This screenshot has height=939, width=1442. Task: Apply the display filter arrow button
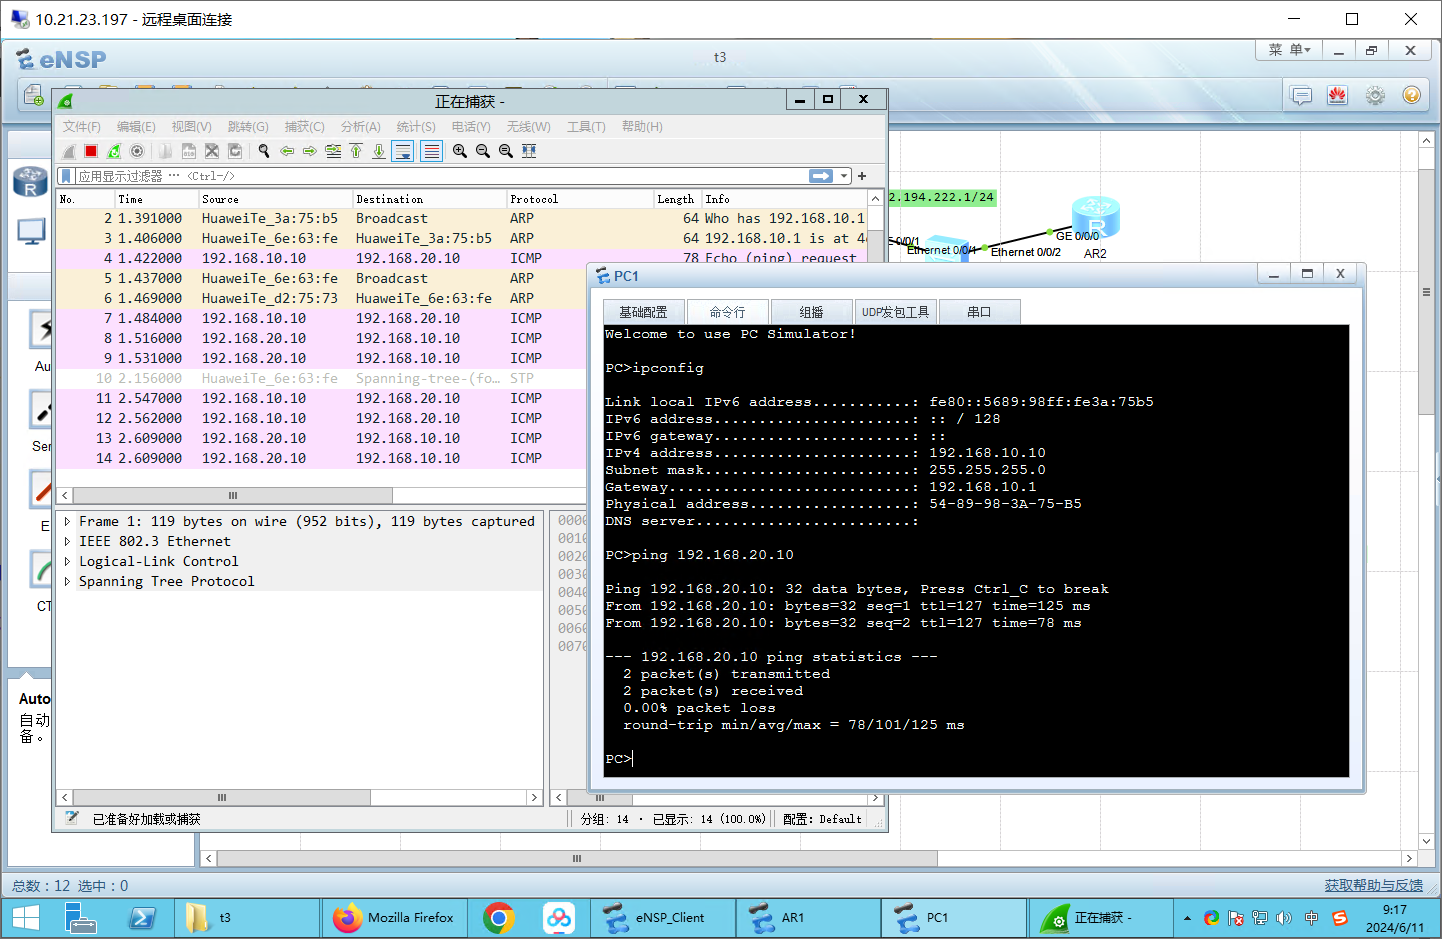coord(821,176)
